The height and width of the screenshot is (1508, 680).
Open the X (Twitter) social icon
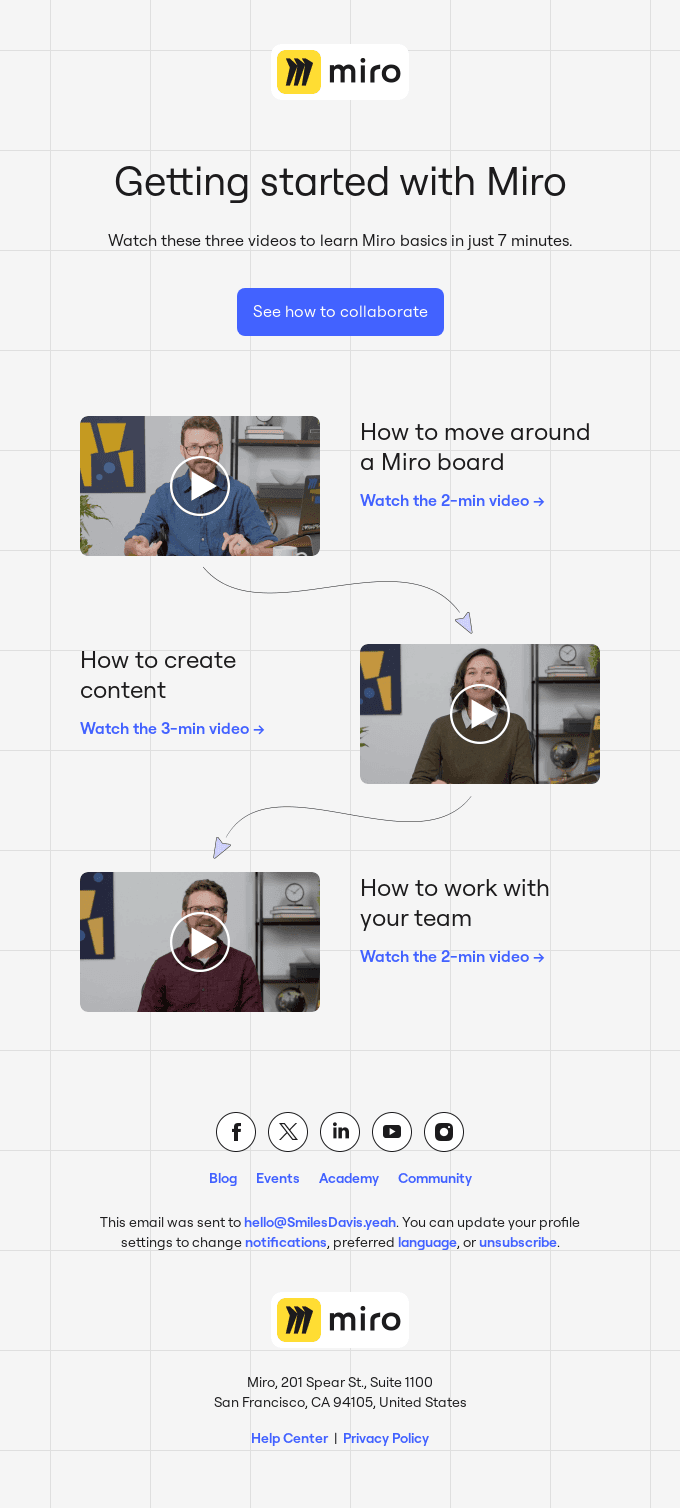pos(288,1132)
